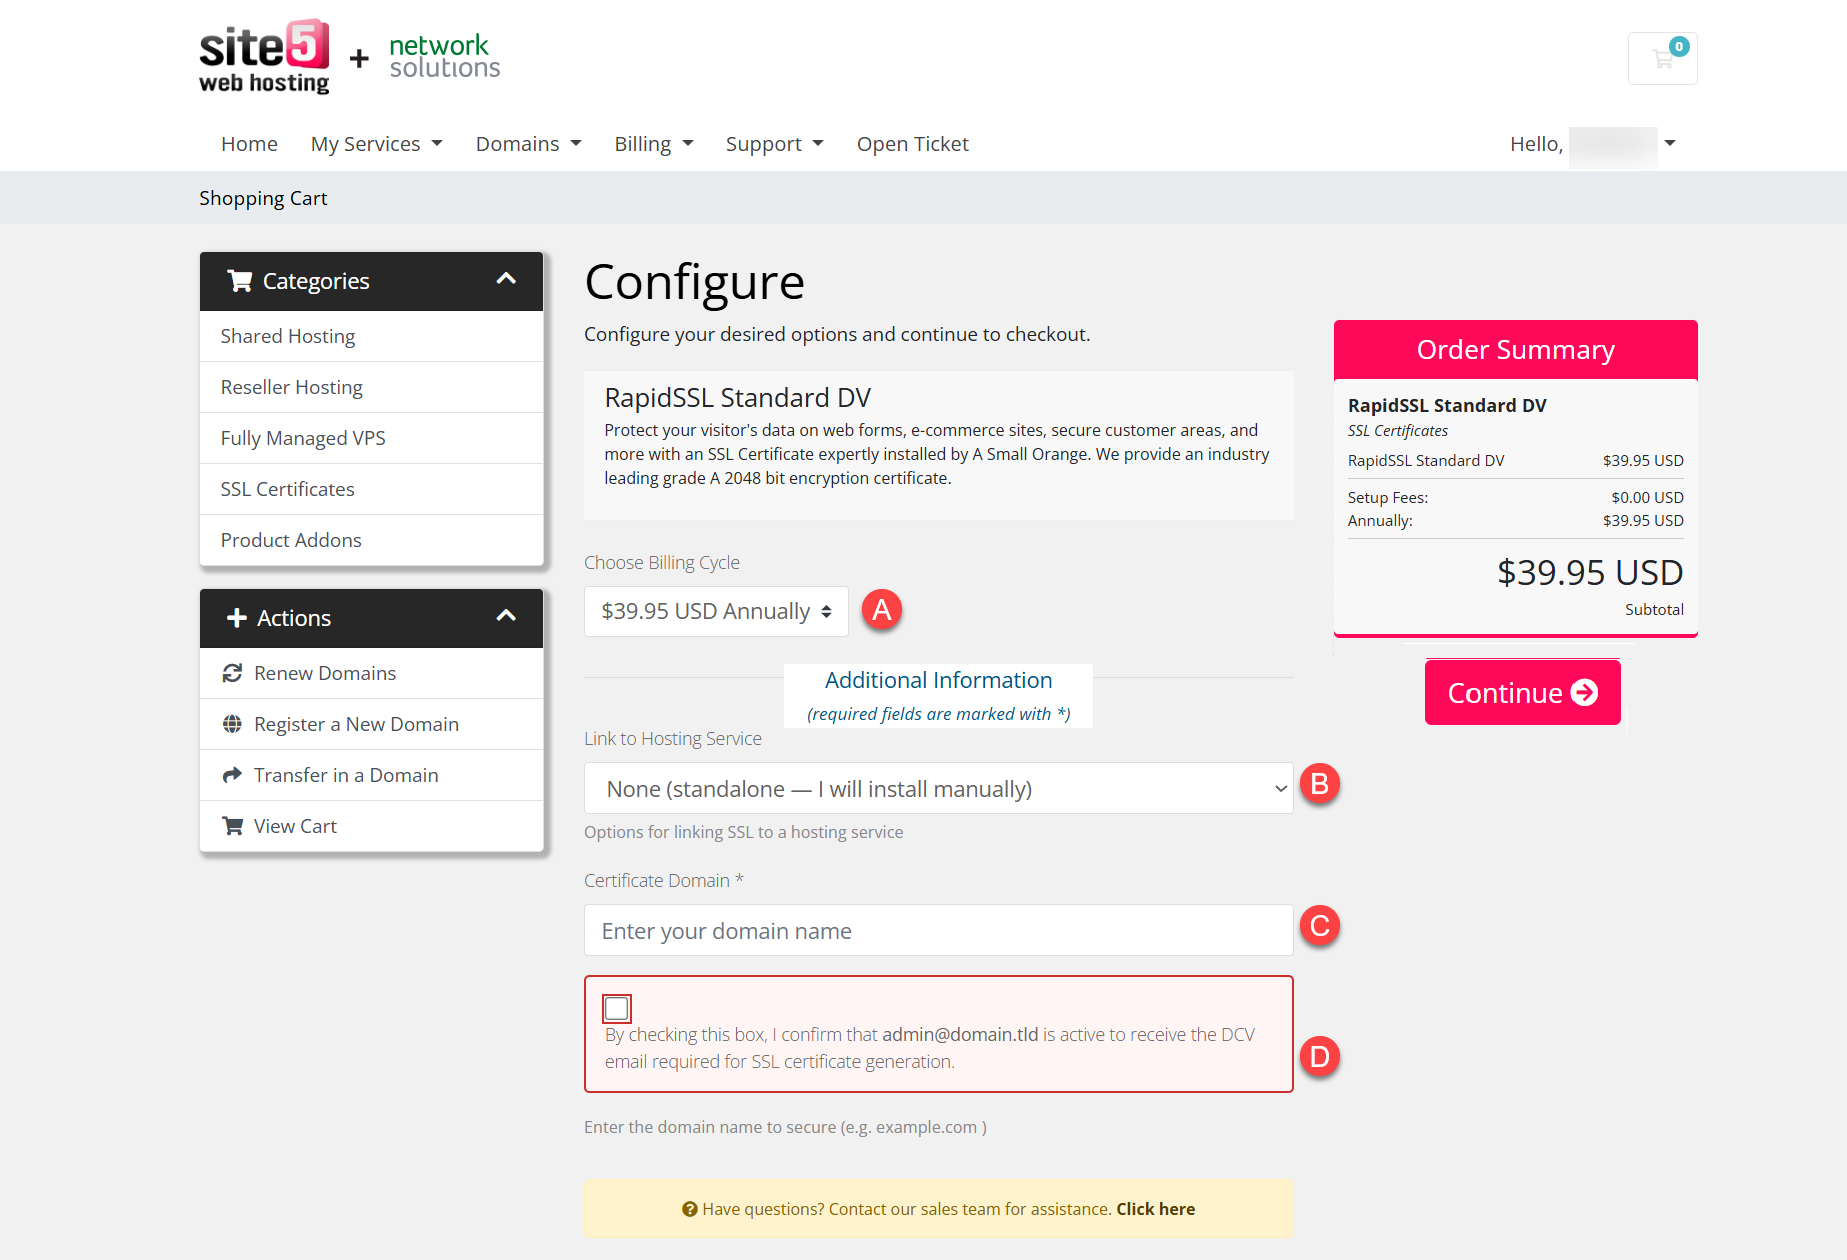This screenshot has height=1260, width=1847.
Task: Click the 'Hello,' greeting text
Action: [x=1536, y=144]
